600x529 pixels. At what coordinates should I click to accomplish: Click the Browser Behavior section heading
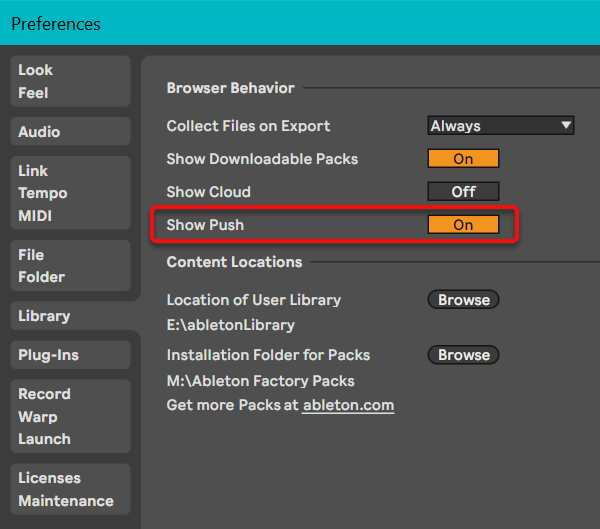click(230, 88)
